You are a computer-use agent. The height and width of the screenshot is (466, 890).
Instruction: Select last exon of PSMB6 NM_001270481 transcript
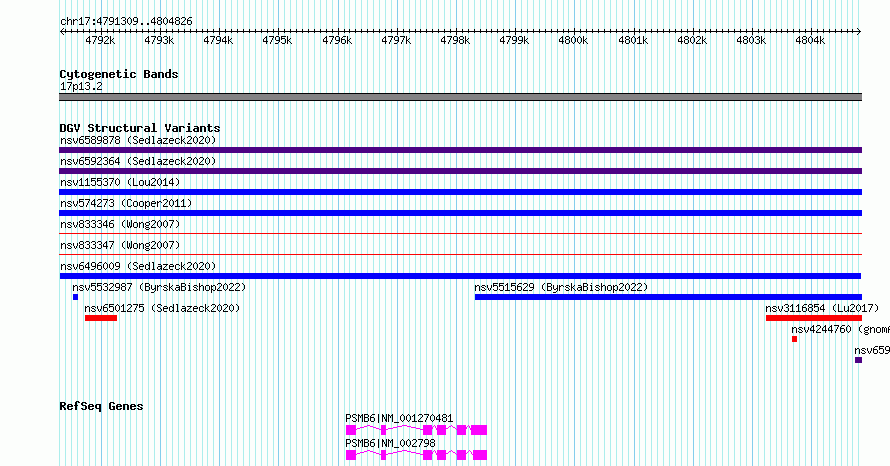(479, 430)
